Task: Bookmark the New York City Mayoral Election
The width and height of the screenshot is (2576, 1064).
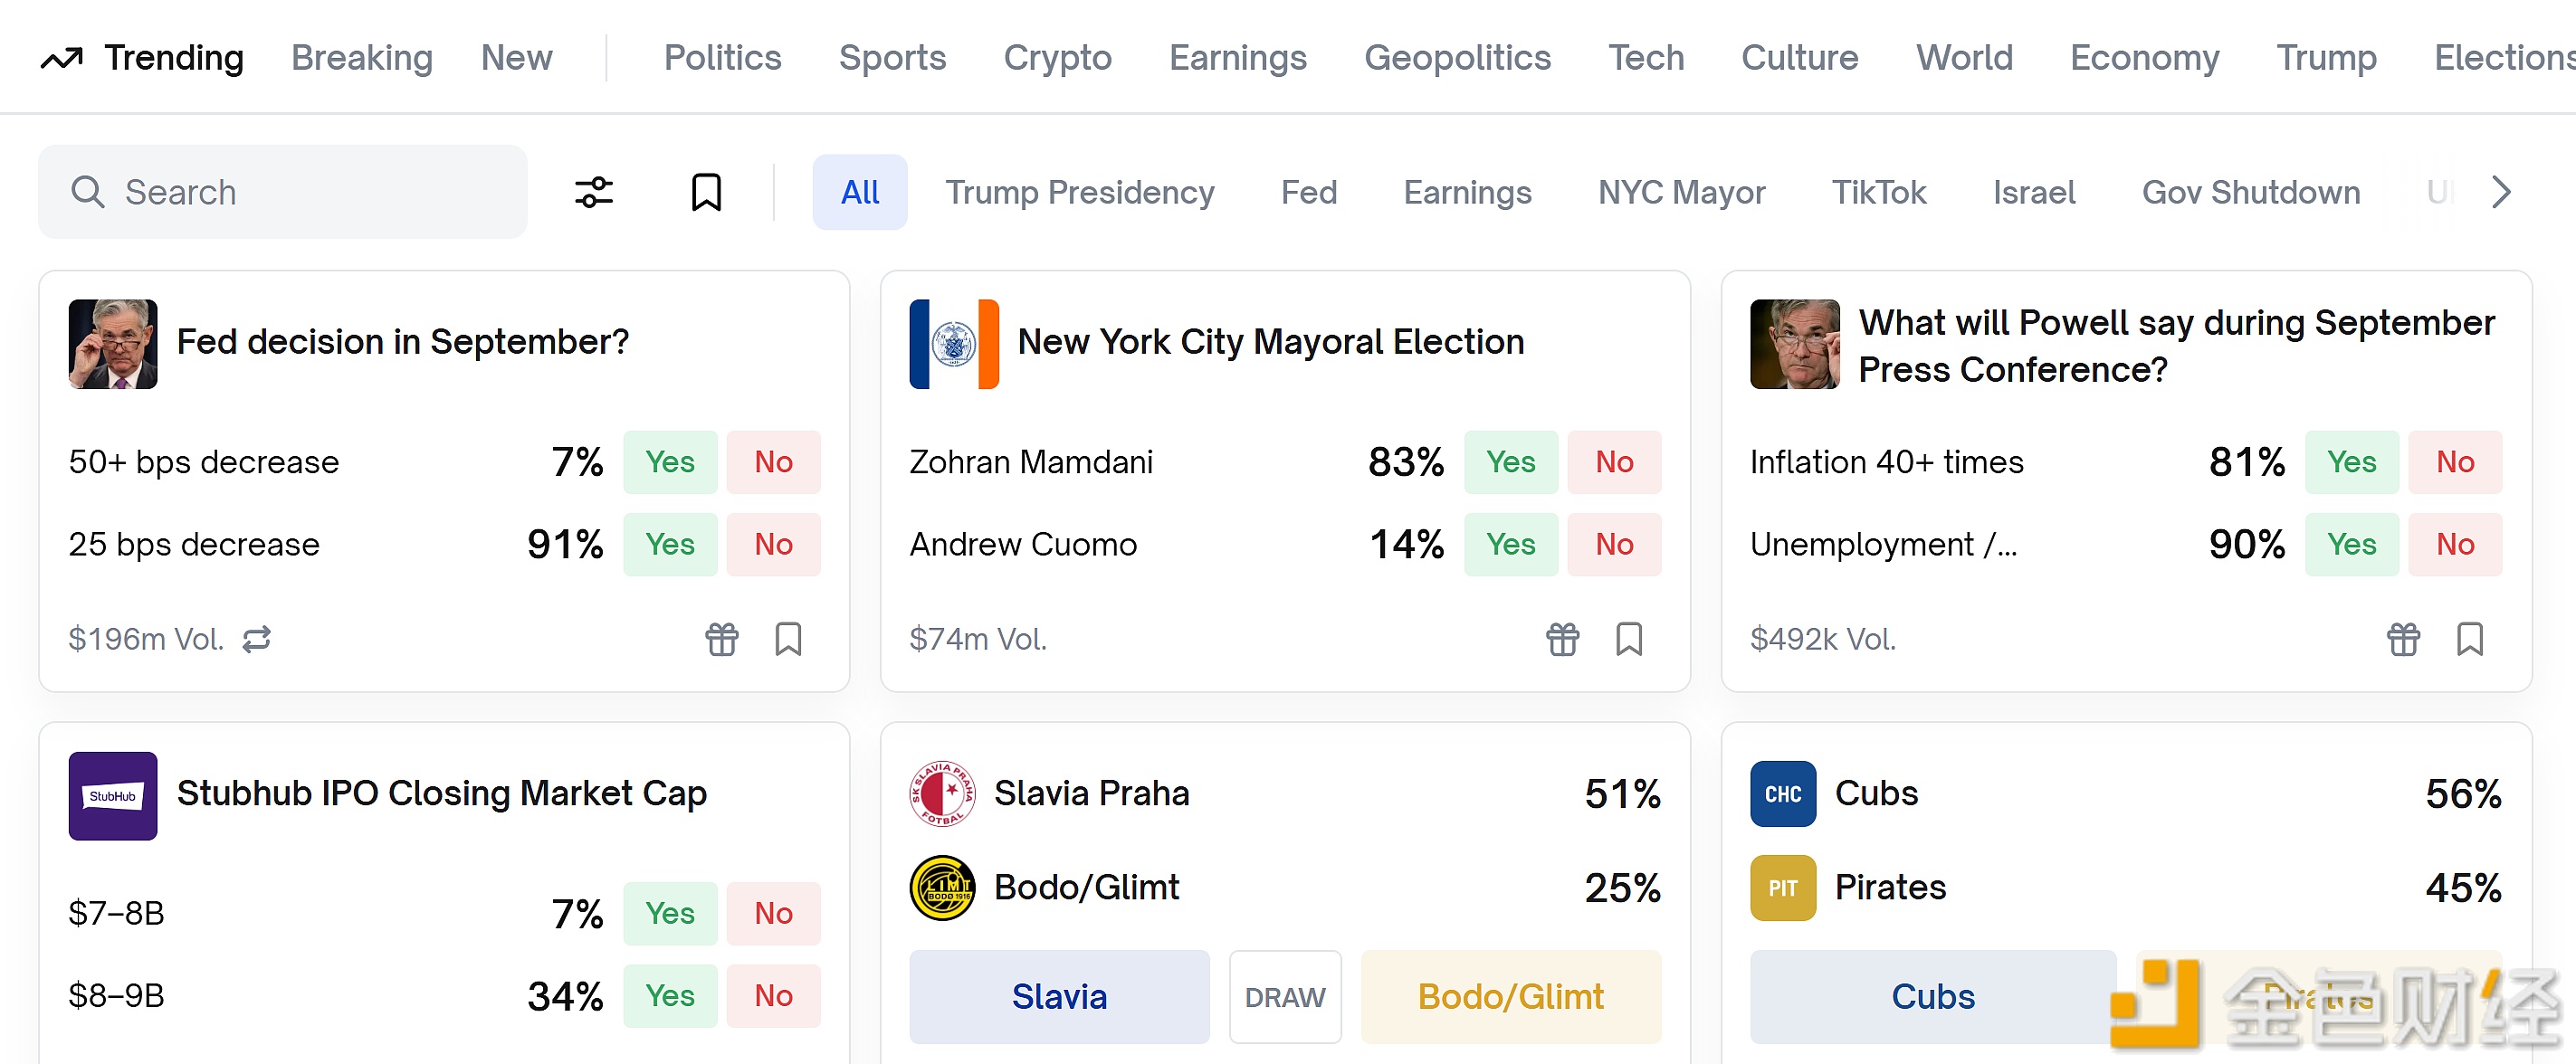Action: pos(1629,639)
